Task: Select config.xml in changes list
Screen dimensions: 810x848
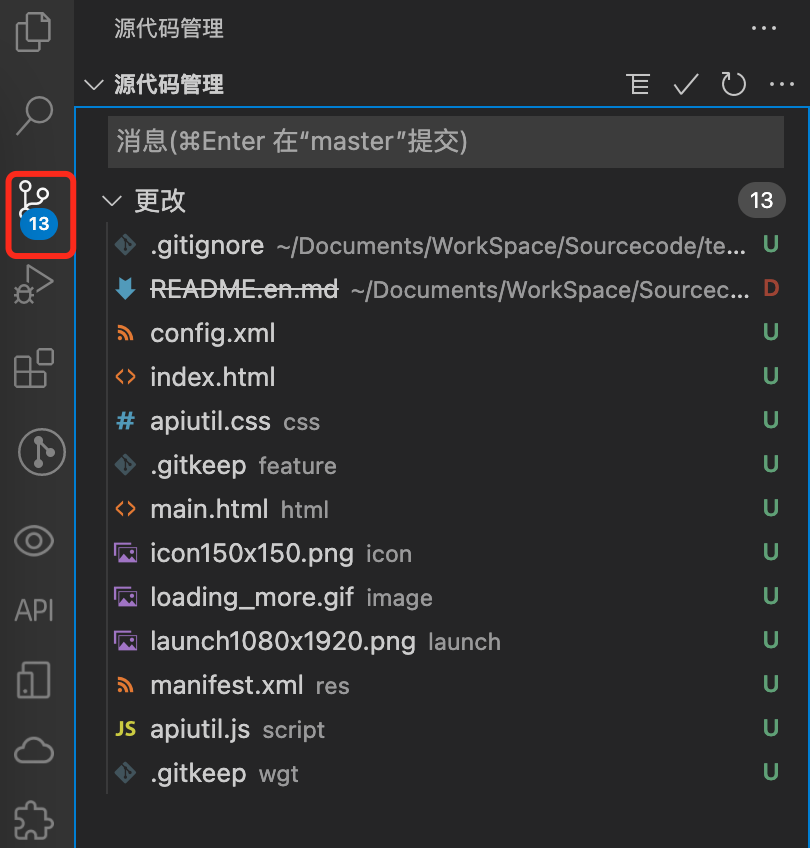Action: [212, 333]
